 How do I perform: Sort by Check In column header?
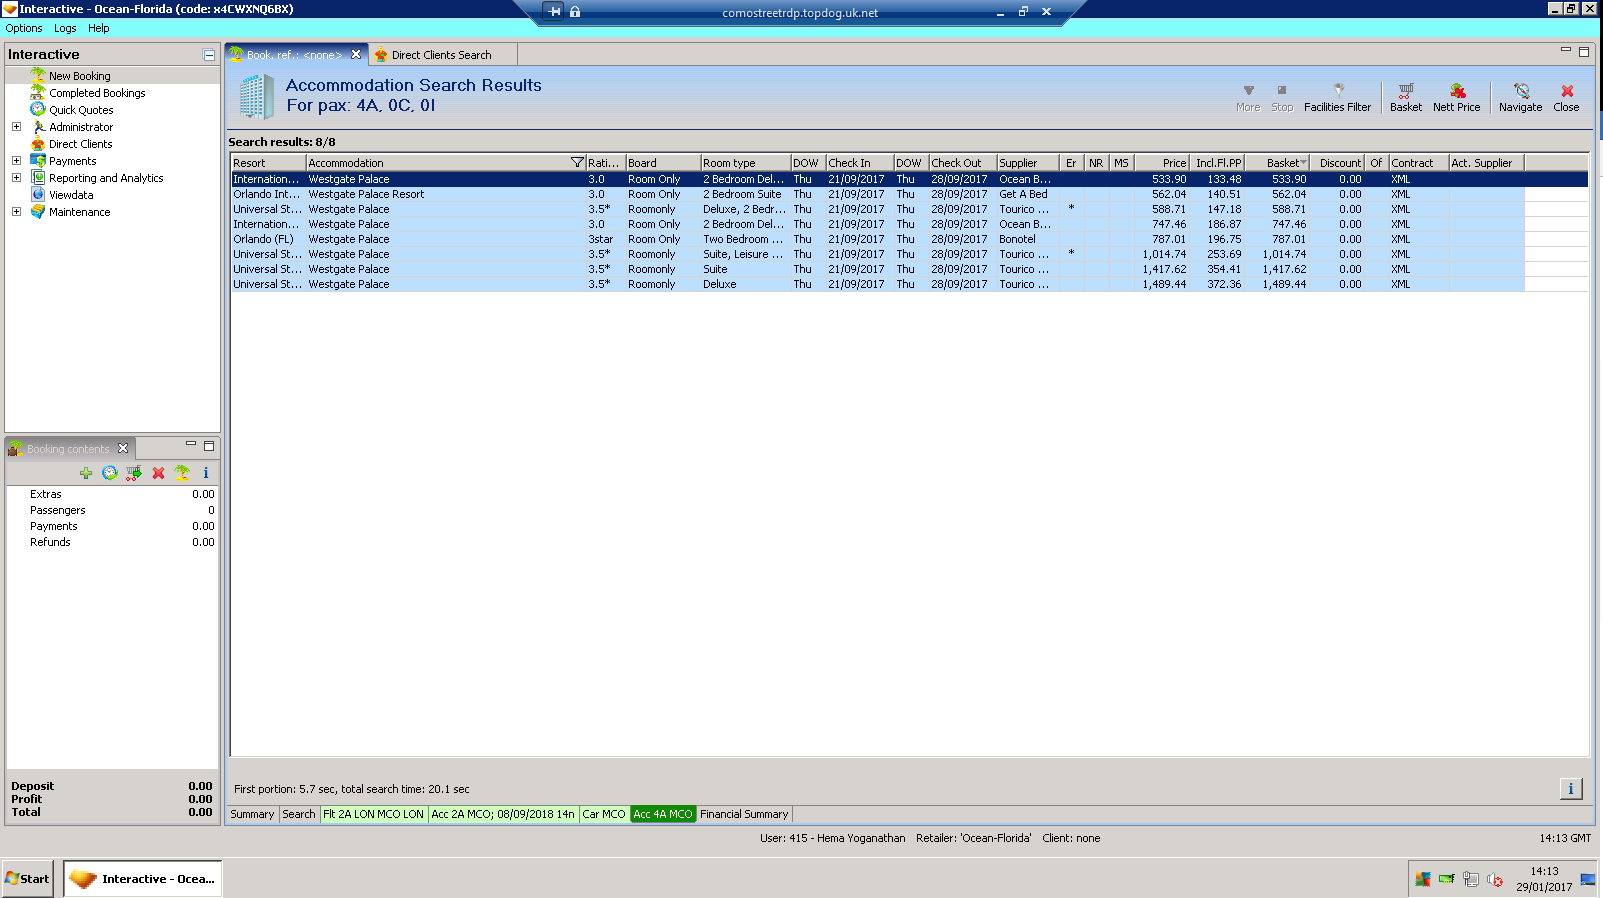coord(859,163)
